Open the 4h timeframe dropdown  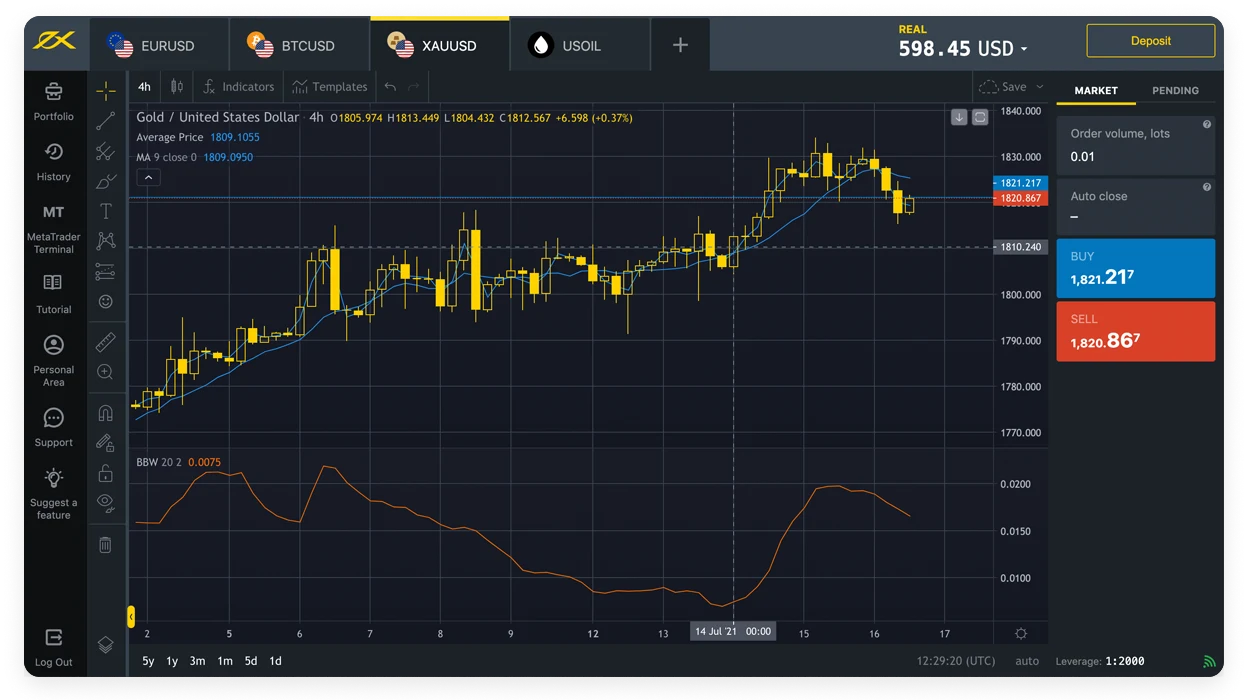point(145,87)
